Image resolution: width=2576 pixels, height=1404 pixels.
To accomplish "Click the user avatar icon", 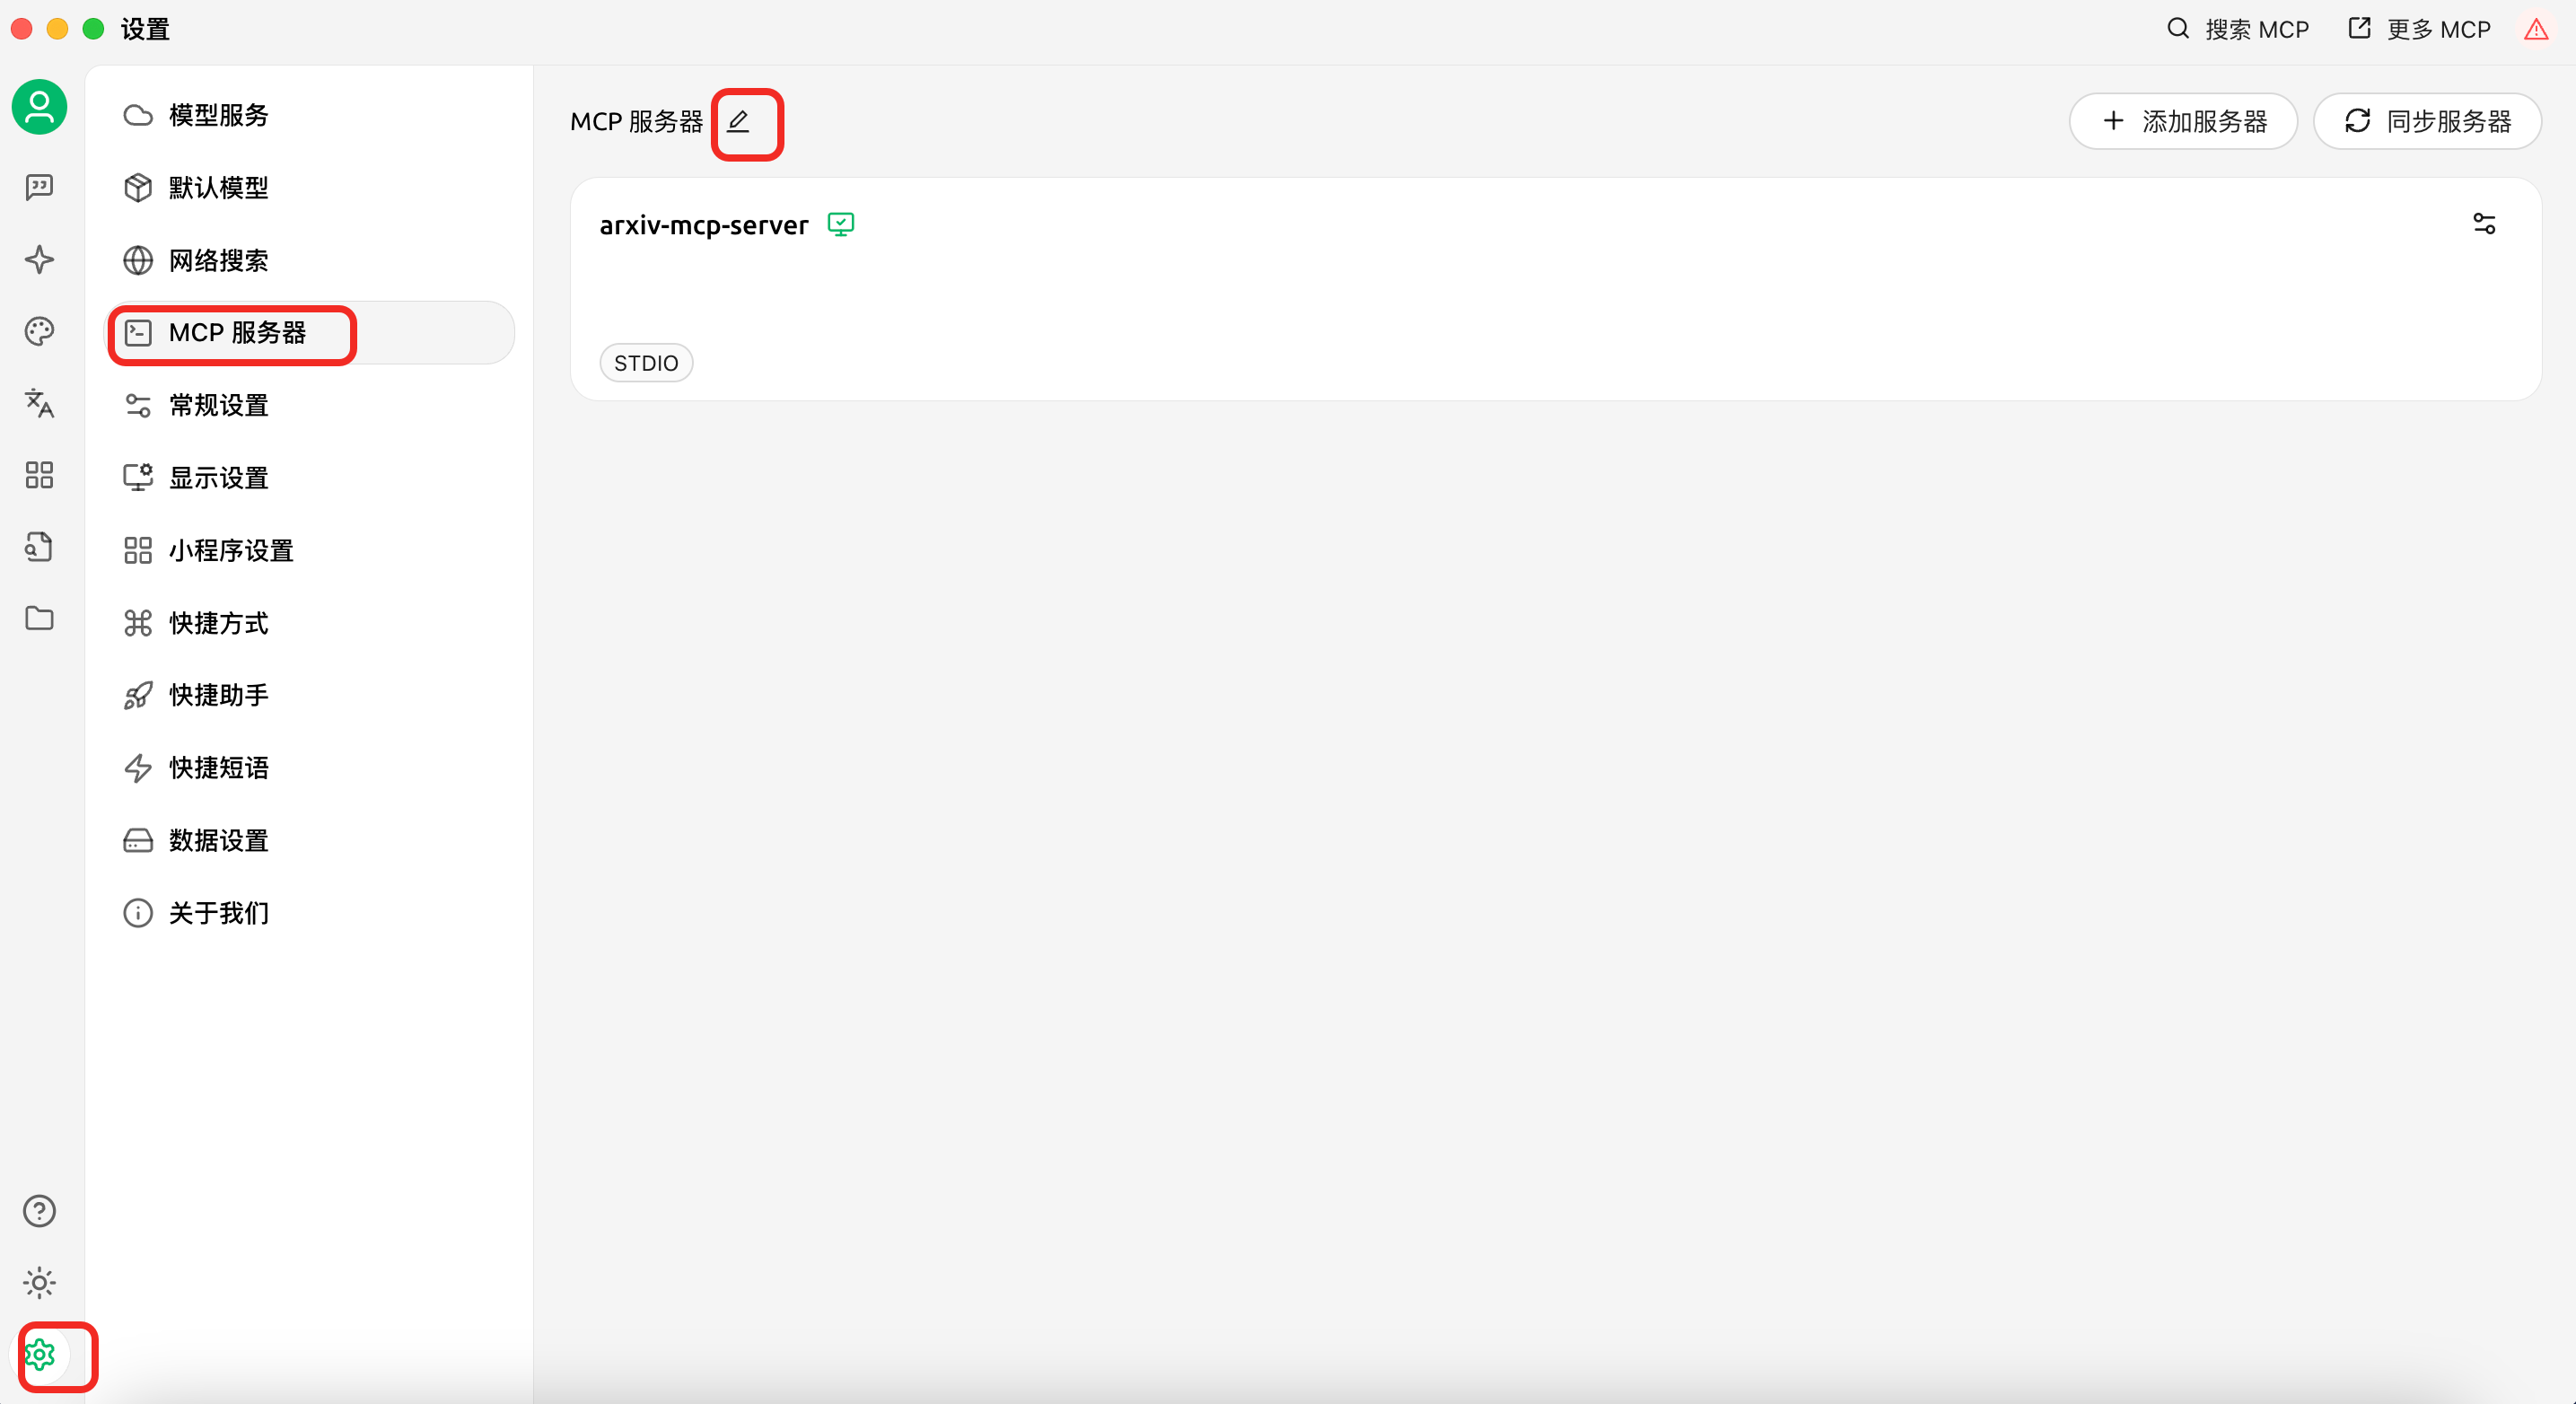I will pos(39,107).
